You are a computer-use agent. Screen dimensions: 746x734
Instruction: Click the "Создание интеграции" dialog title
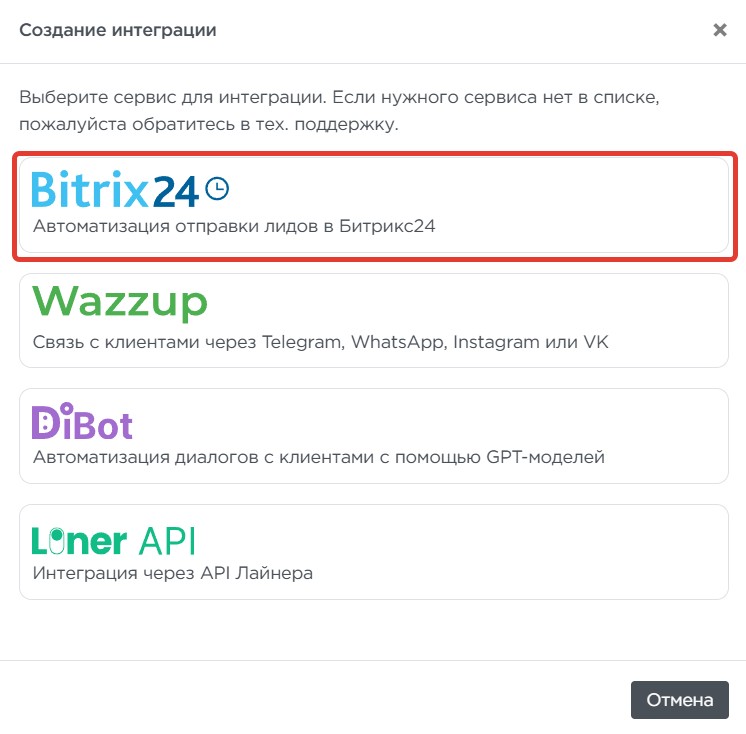[118, 30]
